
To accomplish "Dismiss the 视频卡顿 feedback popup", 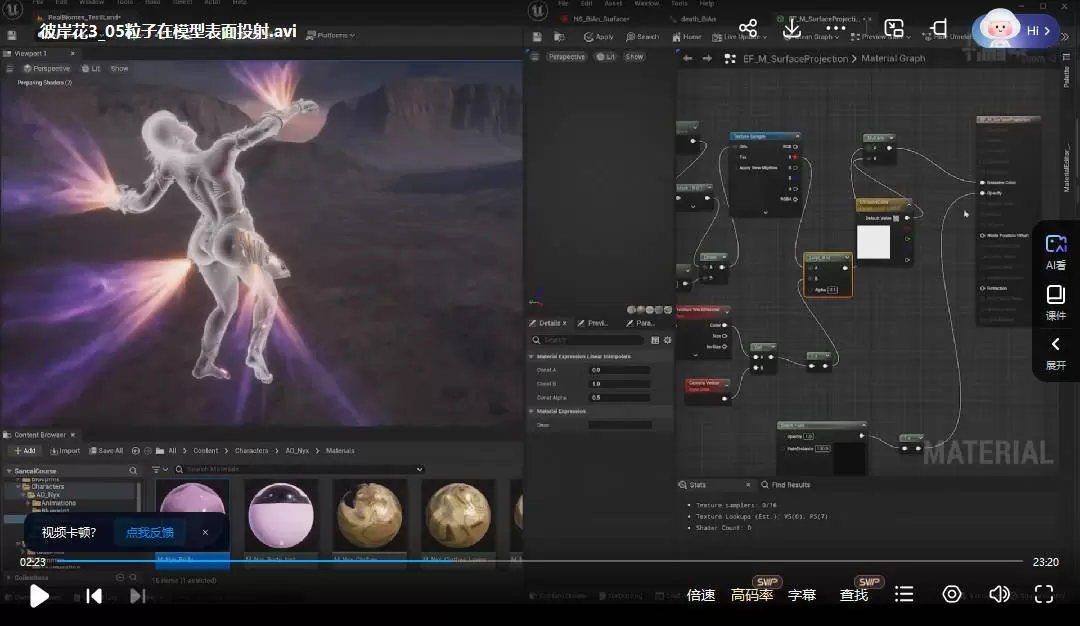I will [x=205, y=532].
